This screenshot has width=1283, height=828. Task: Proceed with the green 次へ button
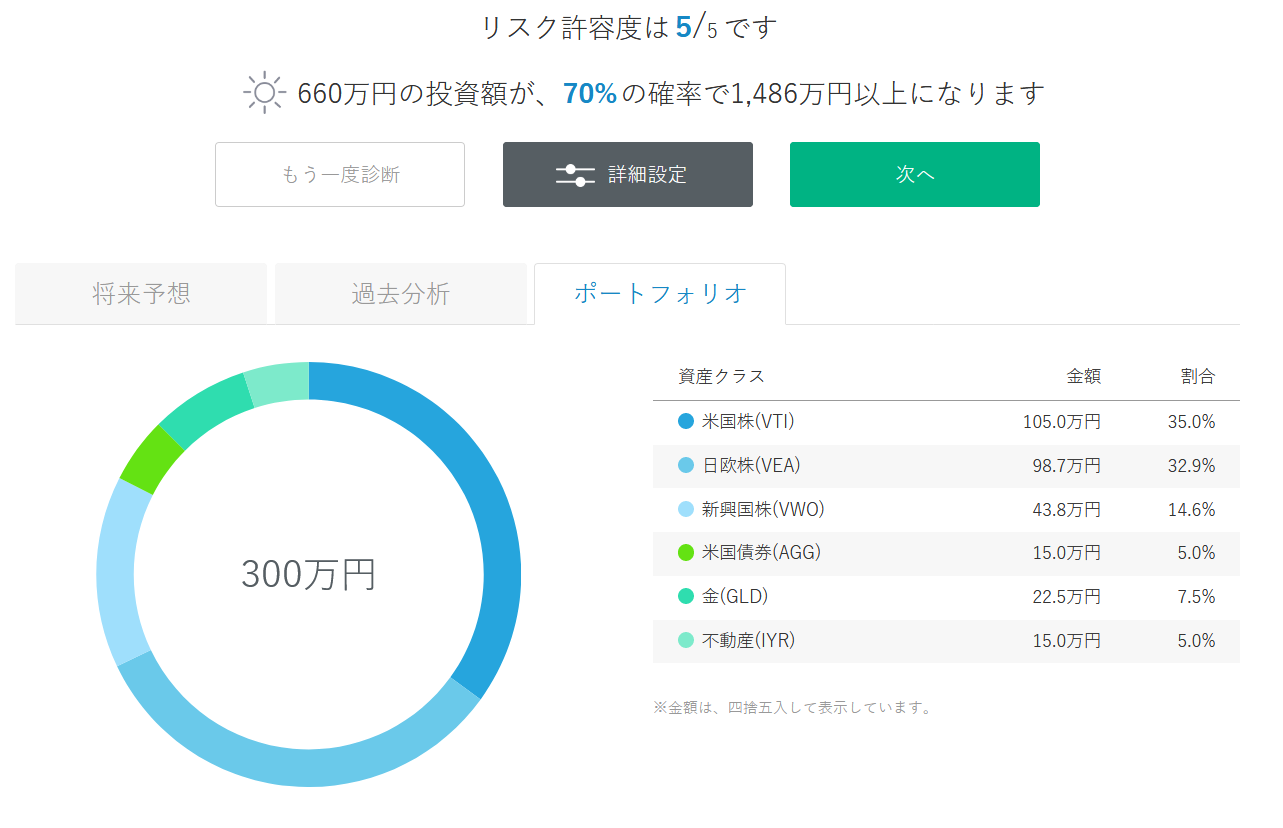tap(914, 175)
